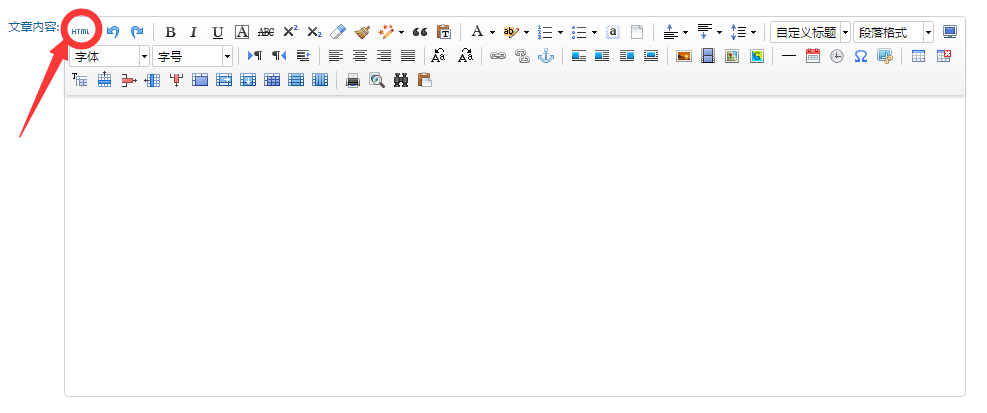Click the format brush icon
Screen dimensions: 987x413
pyautogui.click(x=362, y=32)
